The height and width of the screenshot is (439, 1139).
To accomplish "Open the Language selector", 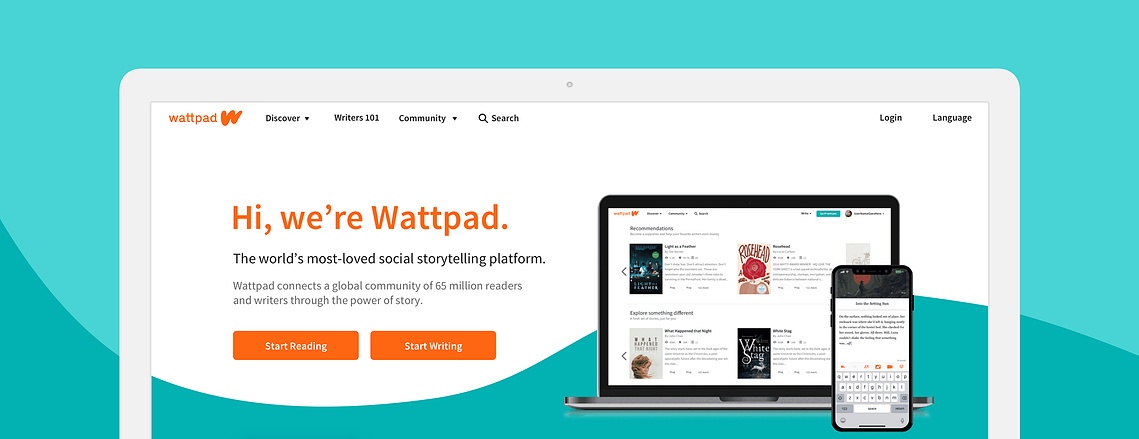I will pyautogui.click(x=952, y=118).
